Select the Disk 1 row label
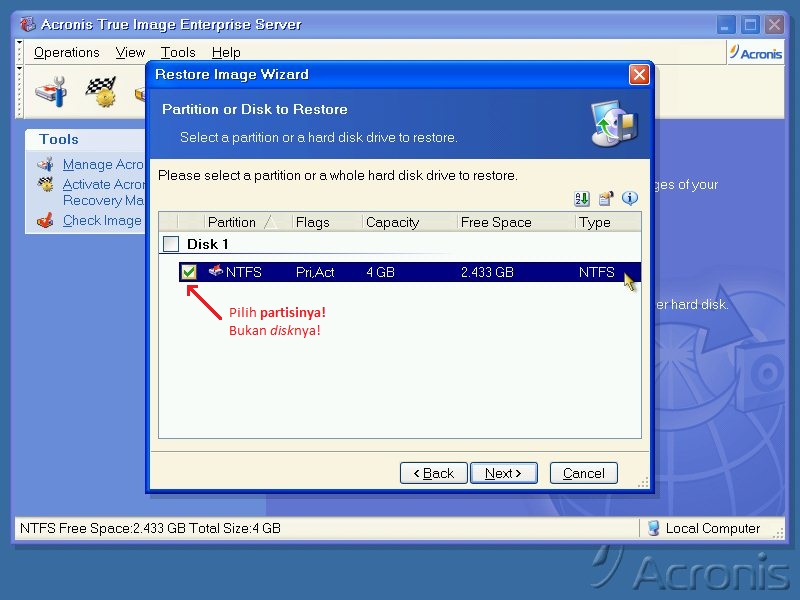The image size is (800, 600). [208, 244]
